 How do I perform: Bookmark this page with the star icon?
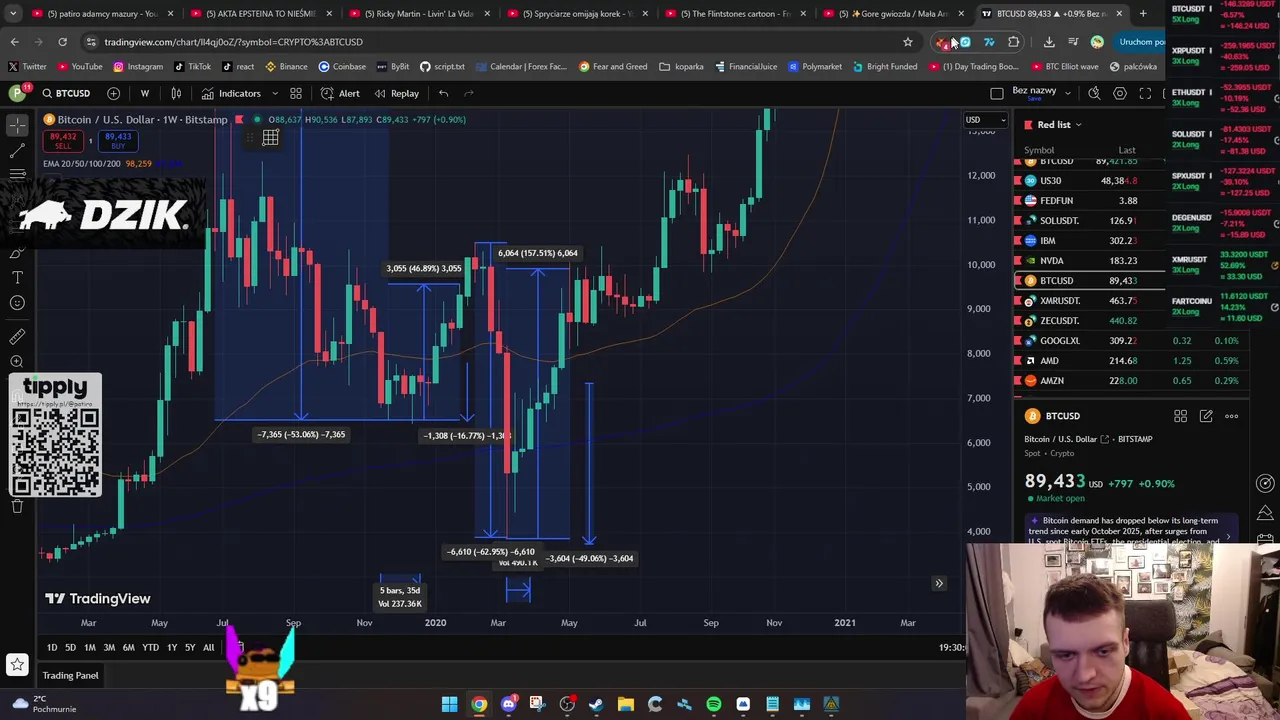(908, 42)
